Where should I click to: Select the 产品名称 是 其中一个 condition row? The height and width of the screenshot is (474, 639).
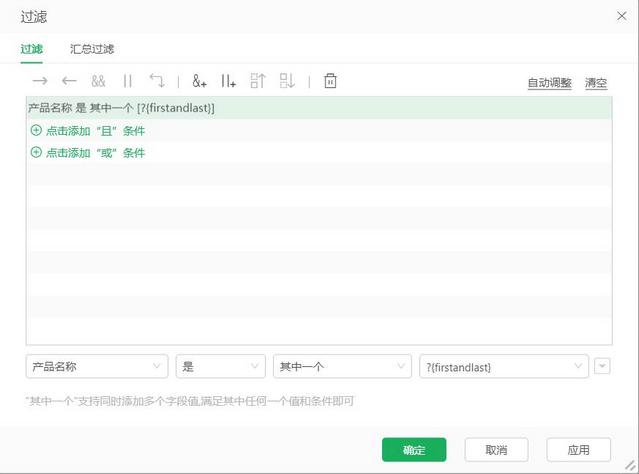coord(319,108)
